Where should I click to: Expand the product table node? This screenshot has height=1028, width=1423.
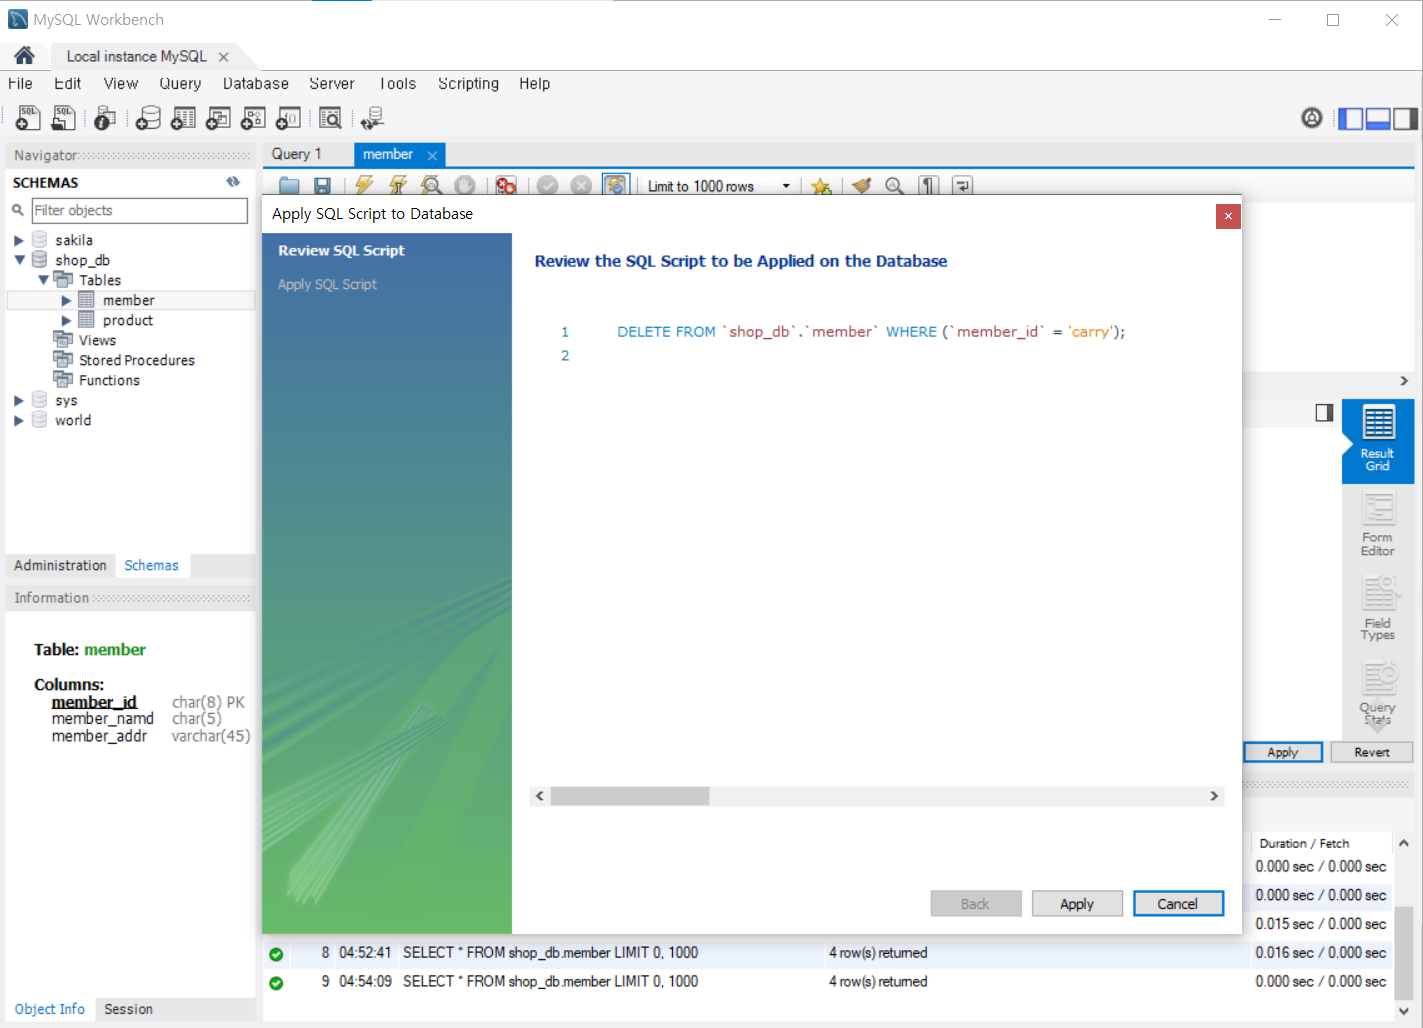click(66, 320)
